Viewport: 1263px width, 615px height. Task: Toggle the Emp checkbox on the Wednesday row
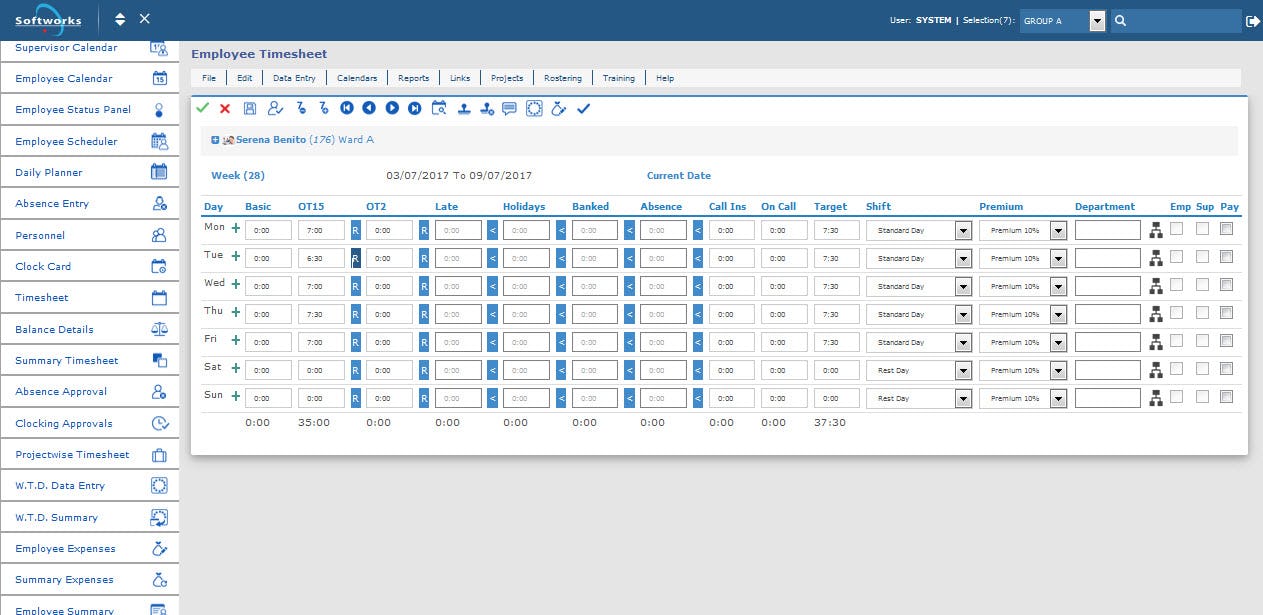pos(1177,285)
